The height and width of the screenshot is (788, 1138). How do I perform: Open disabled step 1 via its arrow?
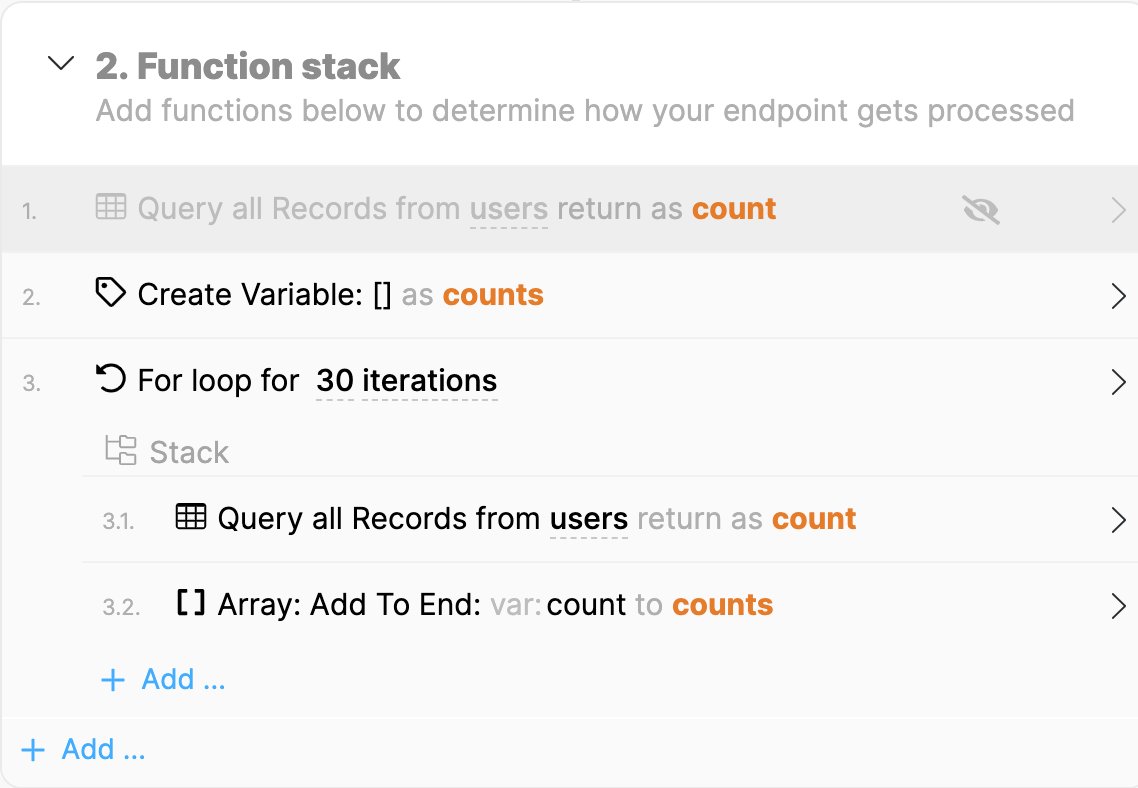pyautogui.click(x=1118, y=210)
